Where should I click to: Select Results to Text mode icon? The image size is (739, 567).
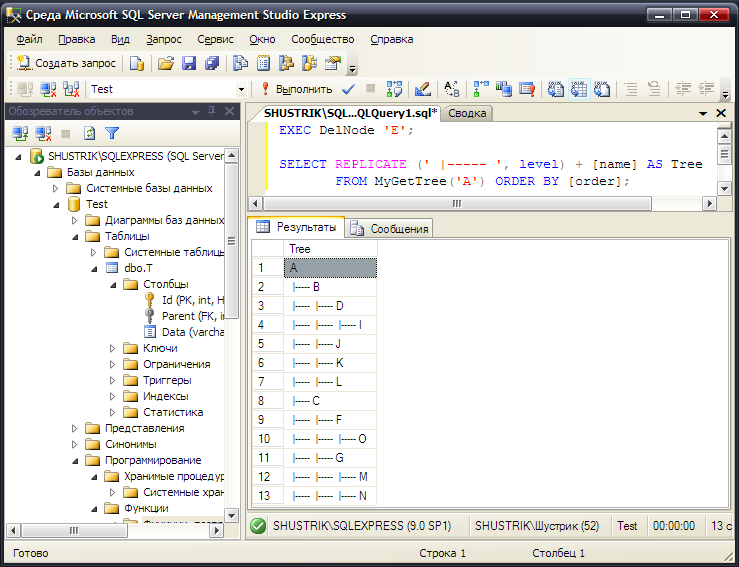[556, 89]
